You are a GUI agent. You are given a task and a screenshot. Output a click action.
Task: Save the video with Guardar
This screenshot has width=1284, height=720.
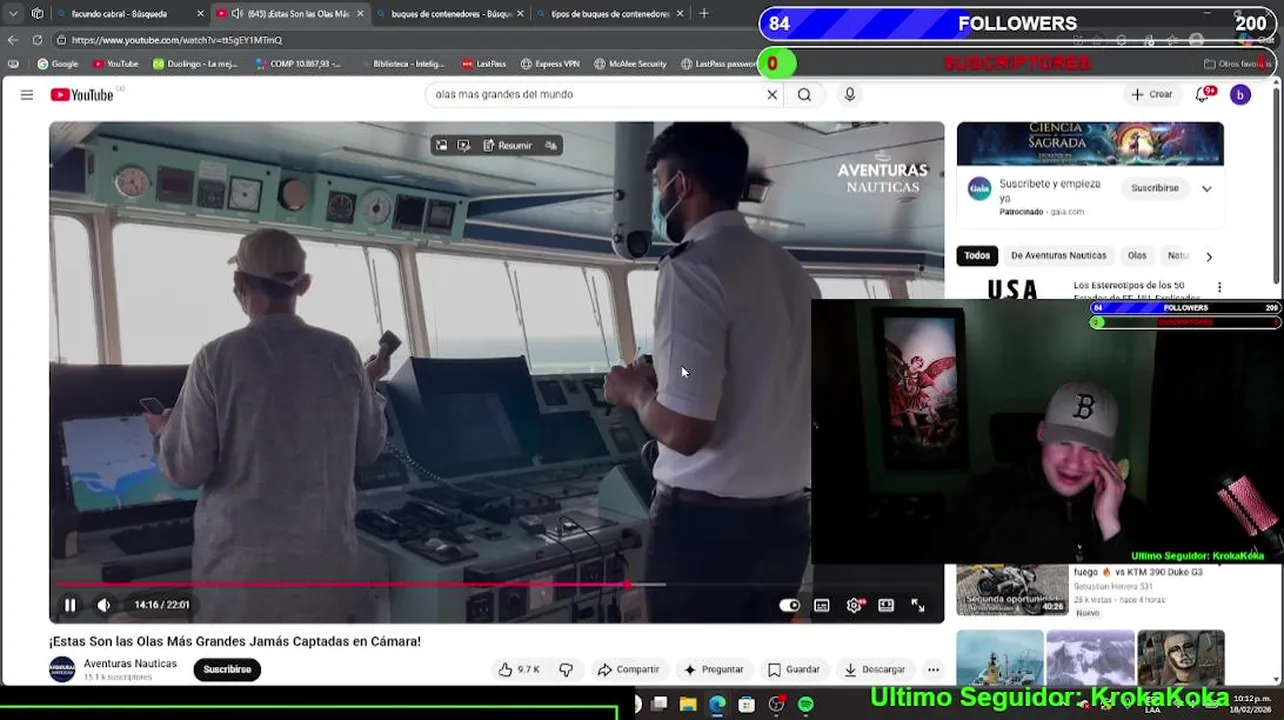[x=794, y=670]
